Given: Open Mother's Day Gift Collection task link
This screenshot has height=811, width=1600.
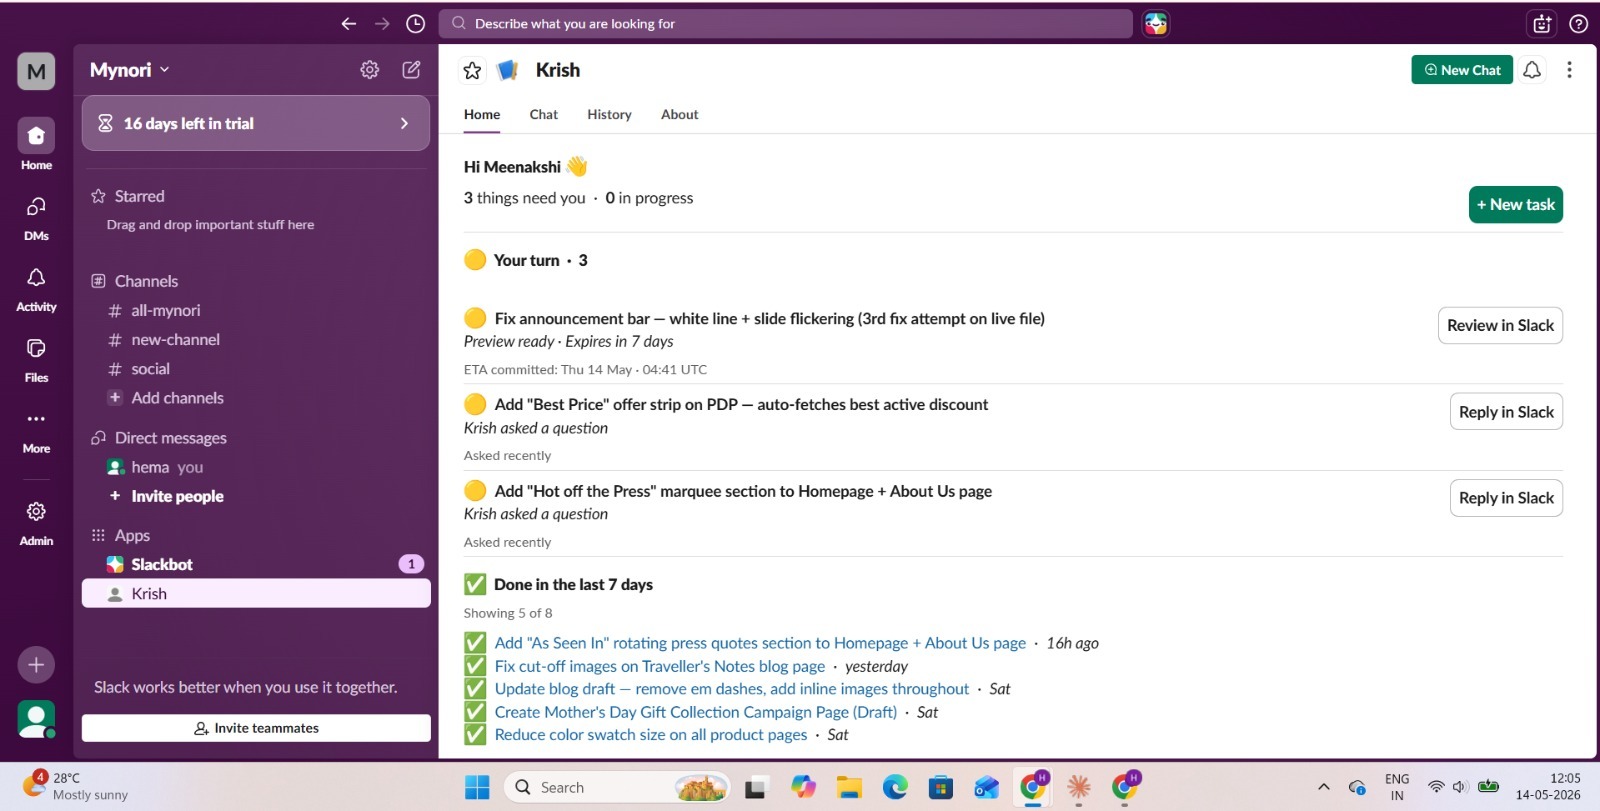Looking at the screenshot, I should point(696,712).
